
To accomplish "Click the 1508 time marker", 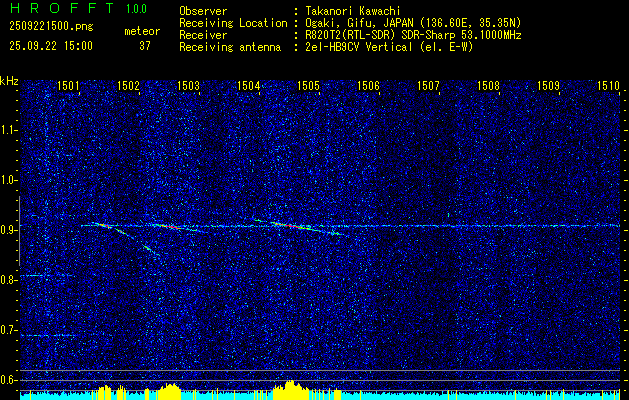I will point(488,85).
